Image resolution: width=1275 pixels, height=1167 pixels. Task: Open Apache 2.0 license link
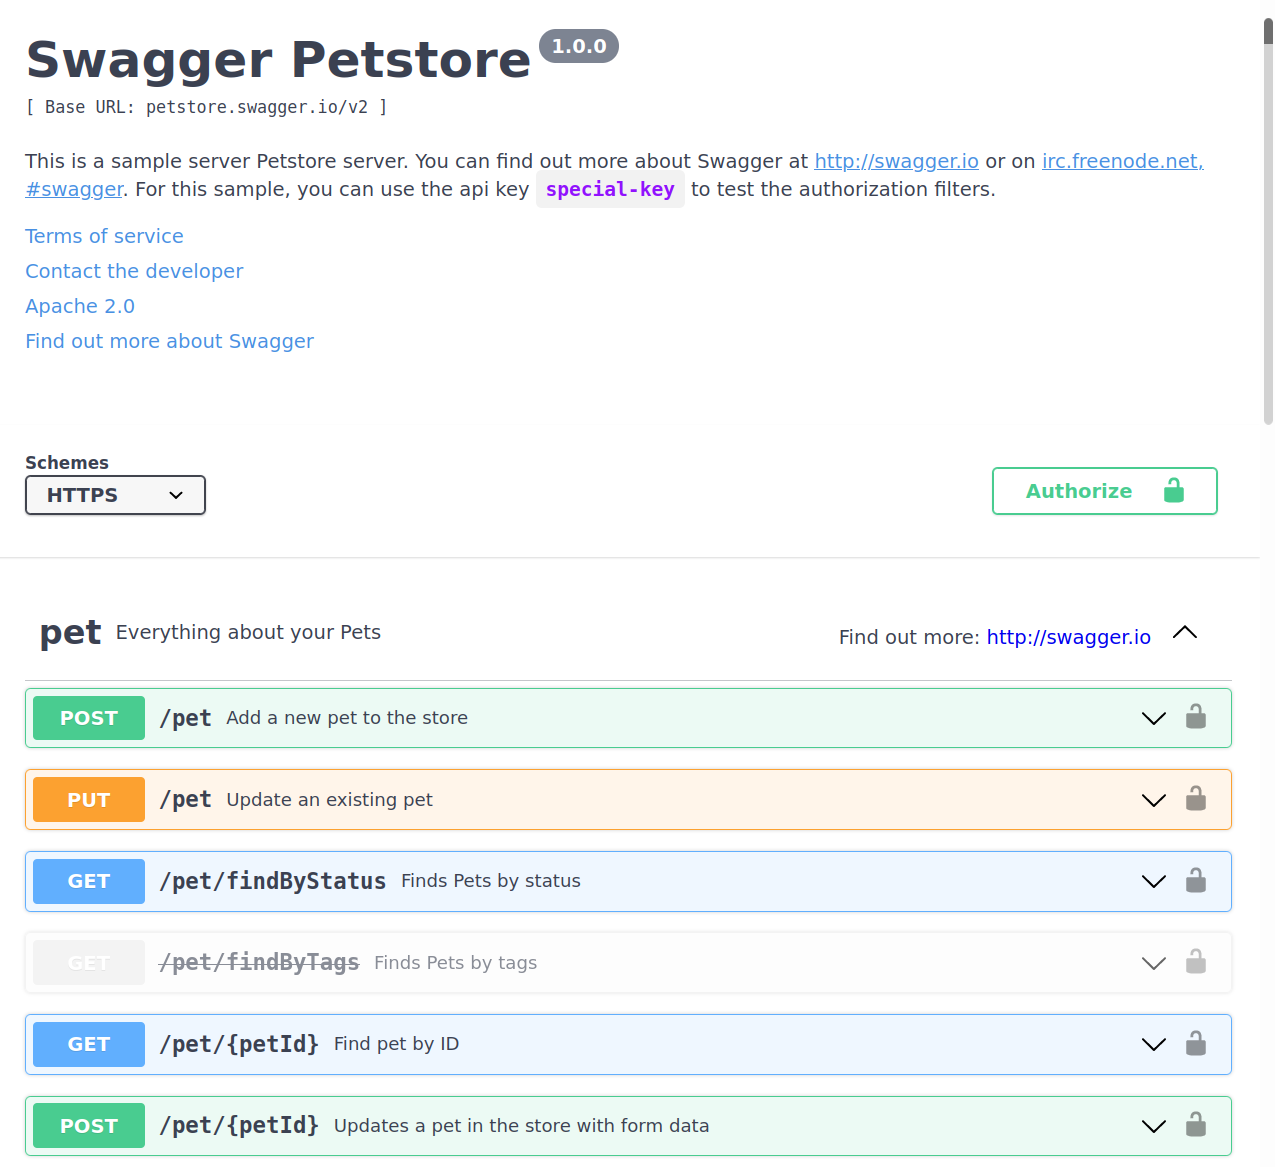click(80, 306)
